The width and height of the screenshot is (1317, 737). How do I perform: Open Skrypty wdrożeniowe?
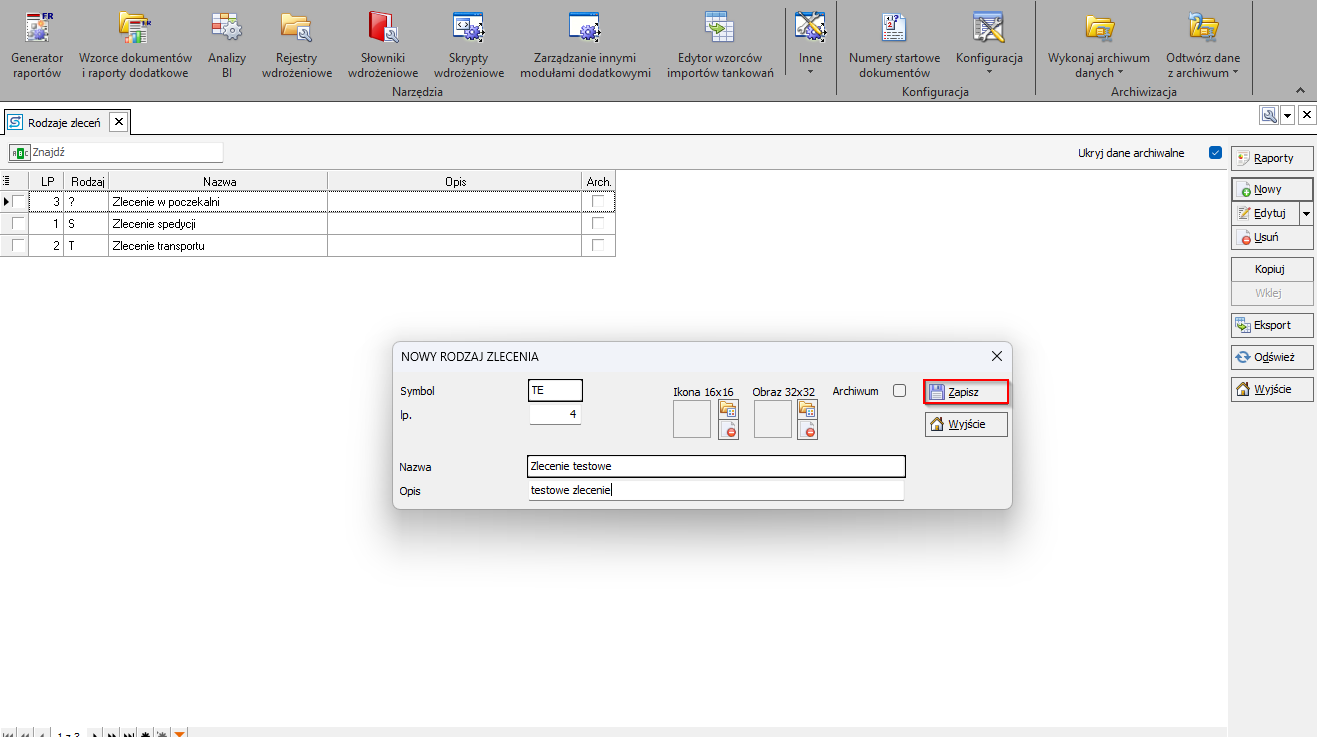pyautogui.click(x=469, y=45)
